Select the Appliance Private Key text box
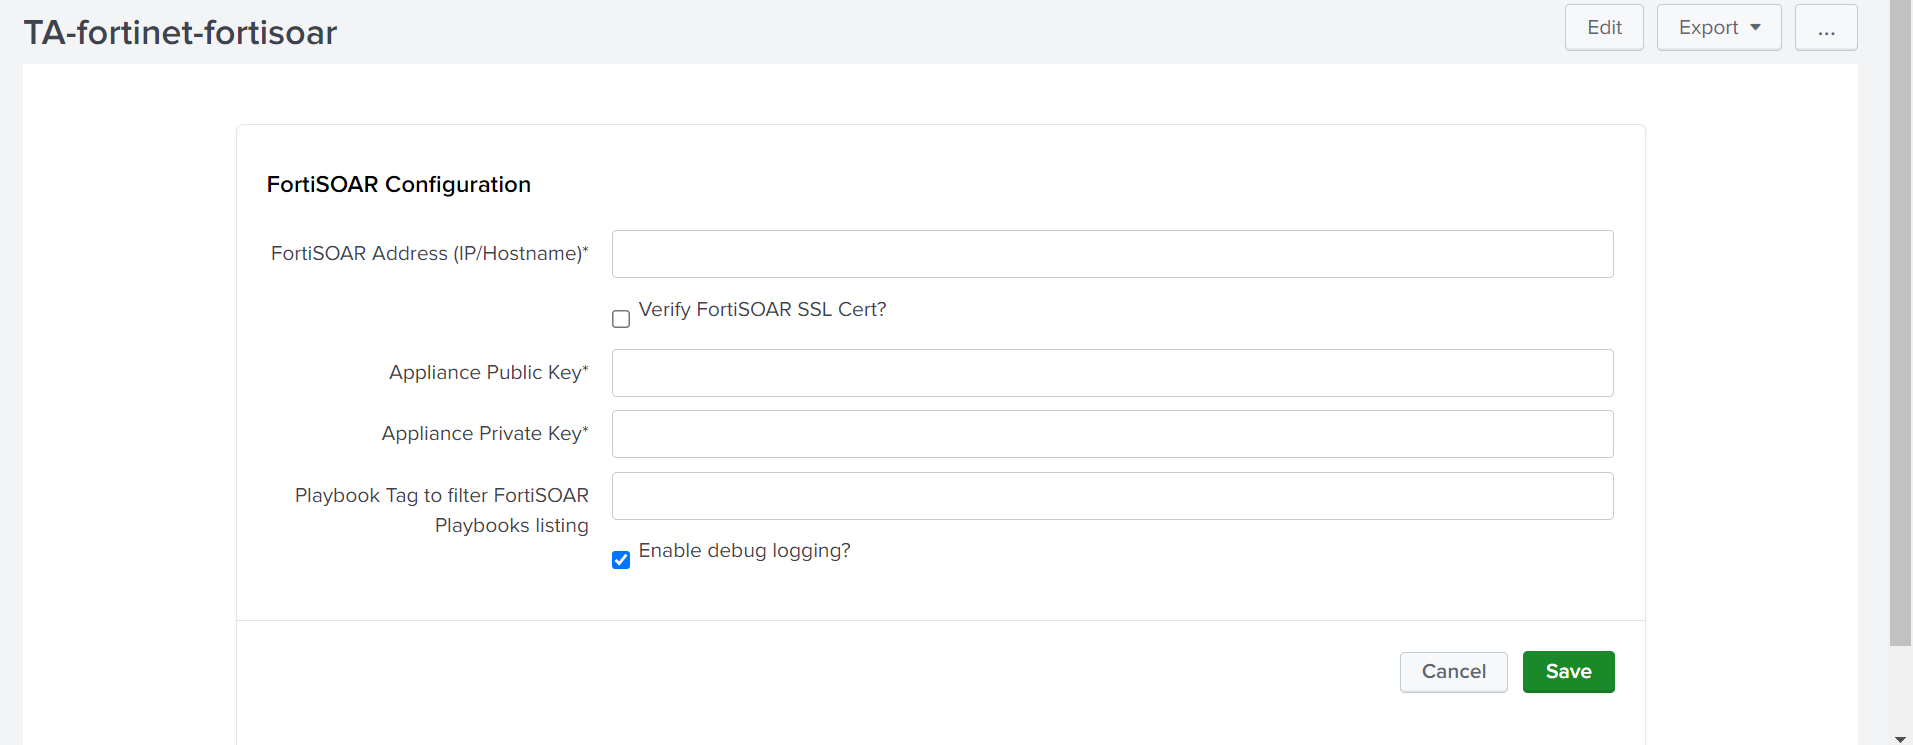The image size is (1913, 745). point(1112,434)
